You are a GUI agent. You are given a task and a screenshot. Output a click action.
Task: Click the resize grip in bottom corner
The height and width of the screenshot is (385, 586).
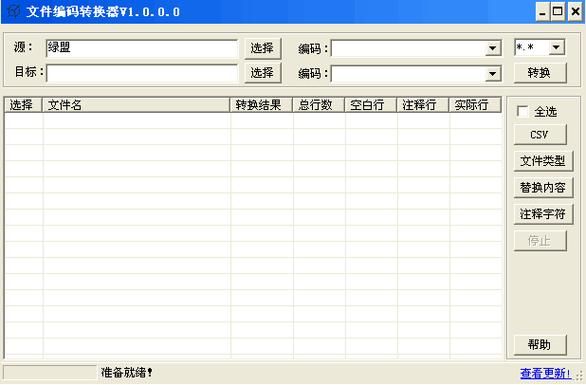[x=579, y=375]
